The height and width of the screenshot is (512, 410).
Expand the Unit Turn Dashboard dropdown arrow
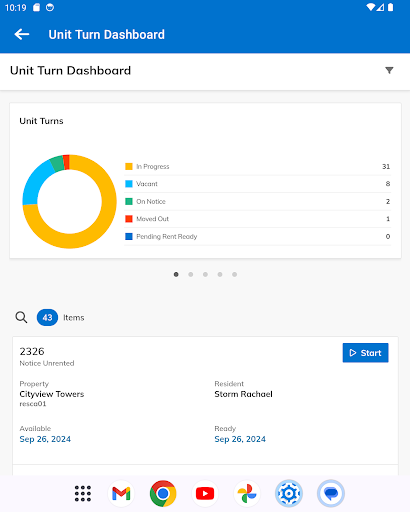click(x=389, y=70)
